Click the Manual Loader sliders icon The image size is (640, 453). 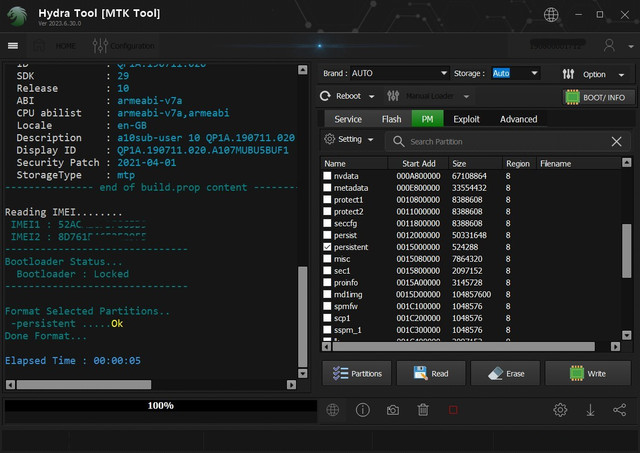click(x=393, y=96)
